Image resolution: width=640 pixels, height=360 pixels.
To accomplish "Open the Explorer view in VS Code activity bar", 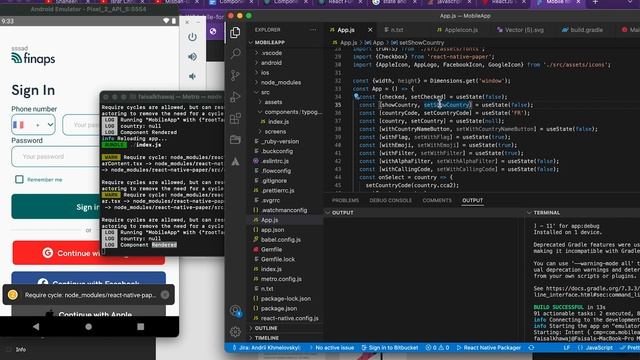I will 235,32.
